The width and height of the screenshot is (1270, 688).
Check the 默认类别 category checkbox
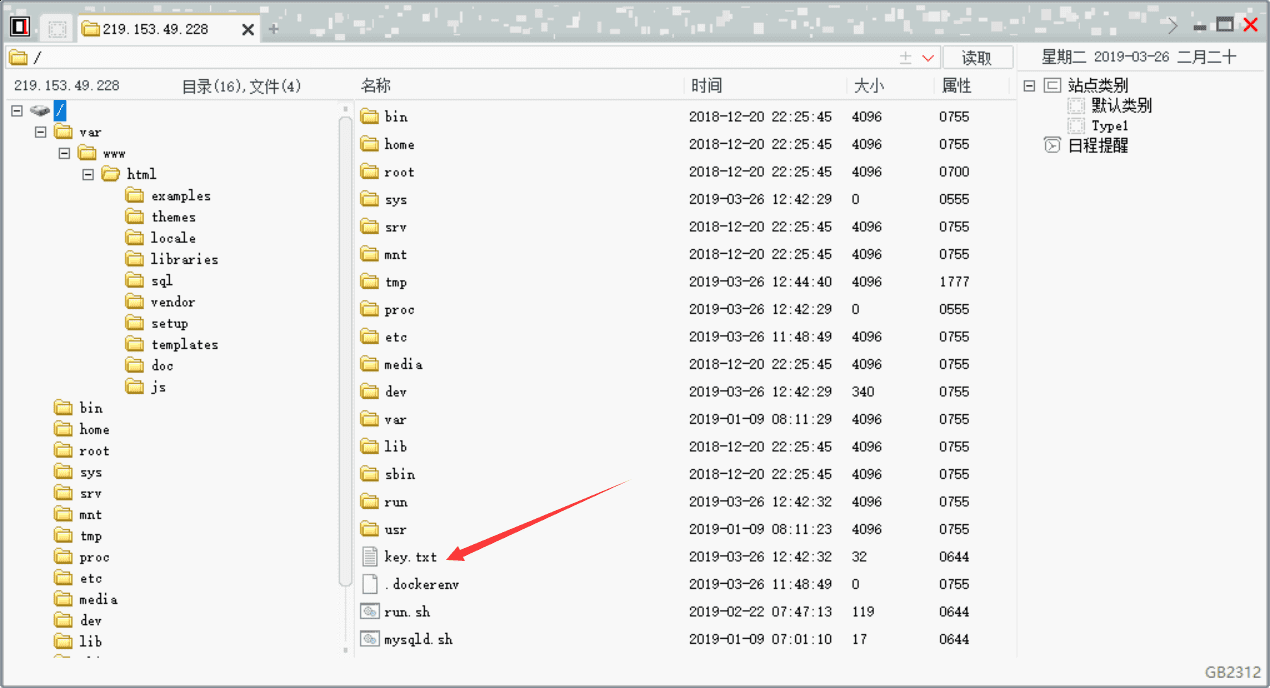click(1075, 104)
